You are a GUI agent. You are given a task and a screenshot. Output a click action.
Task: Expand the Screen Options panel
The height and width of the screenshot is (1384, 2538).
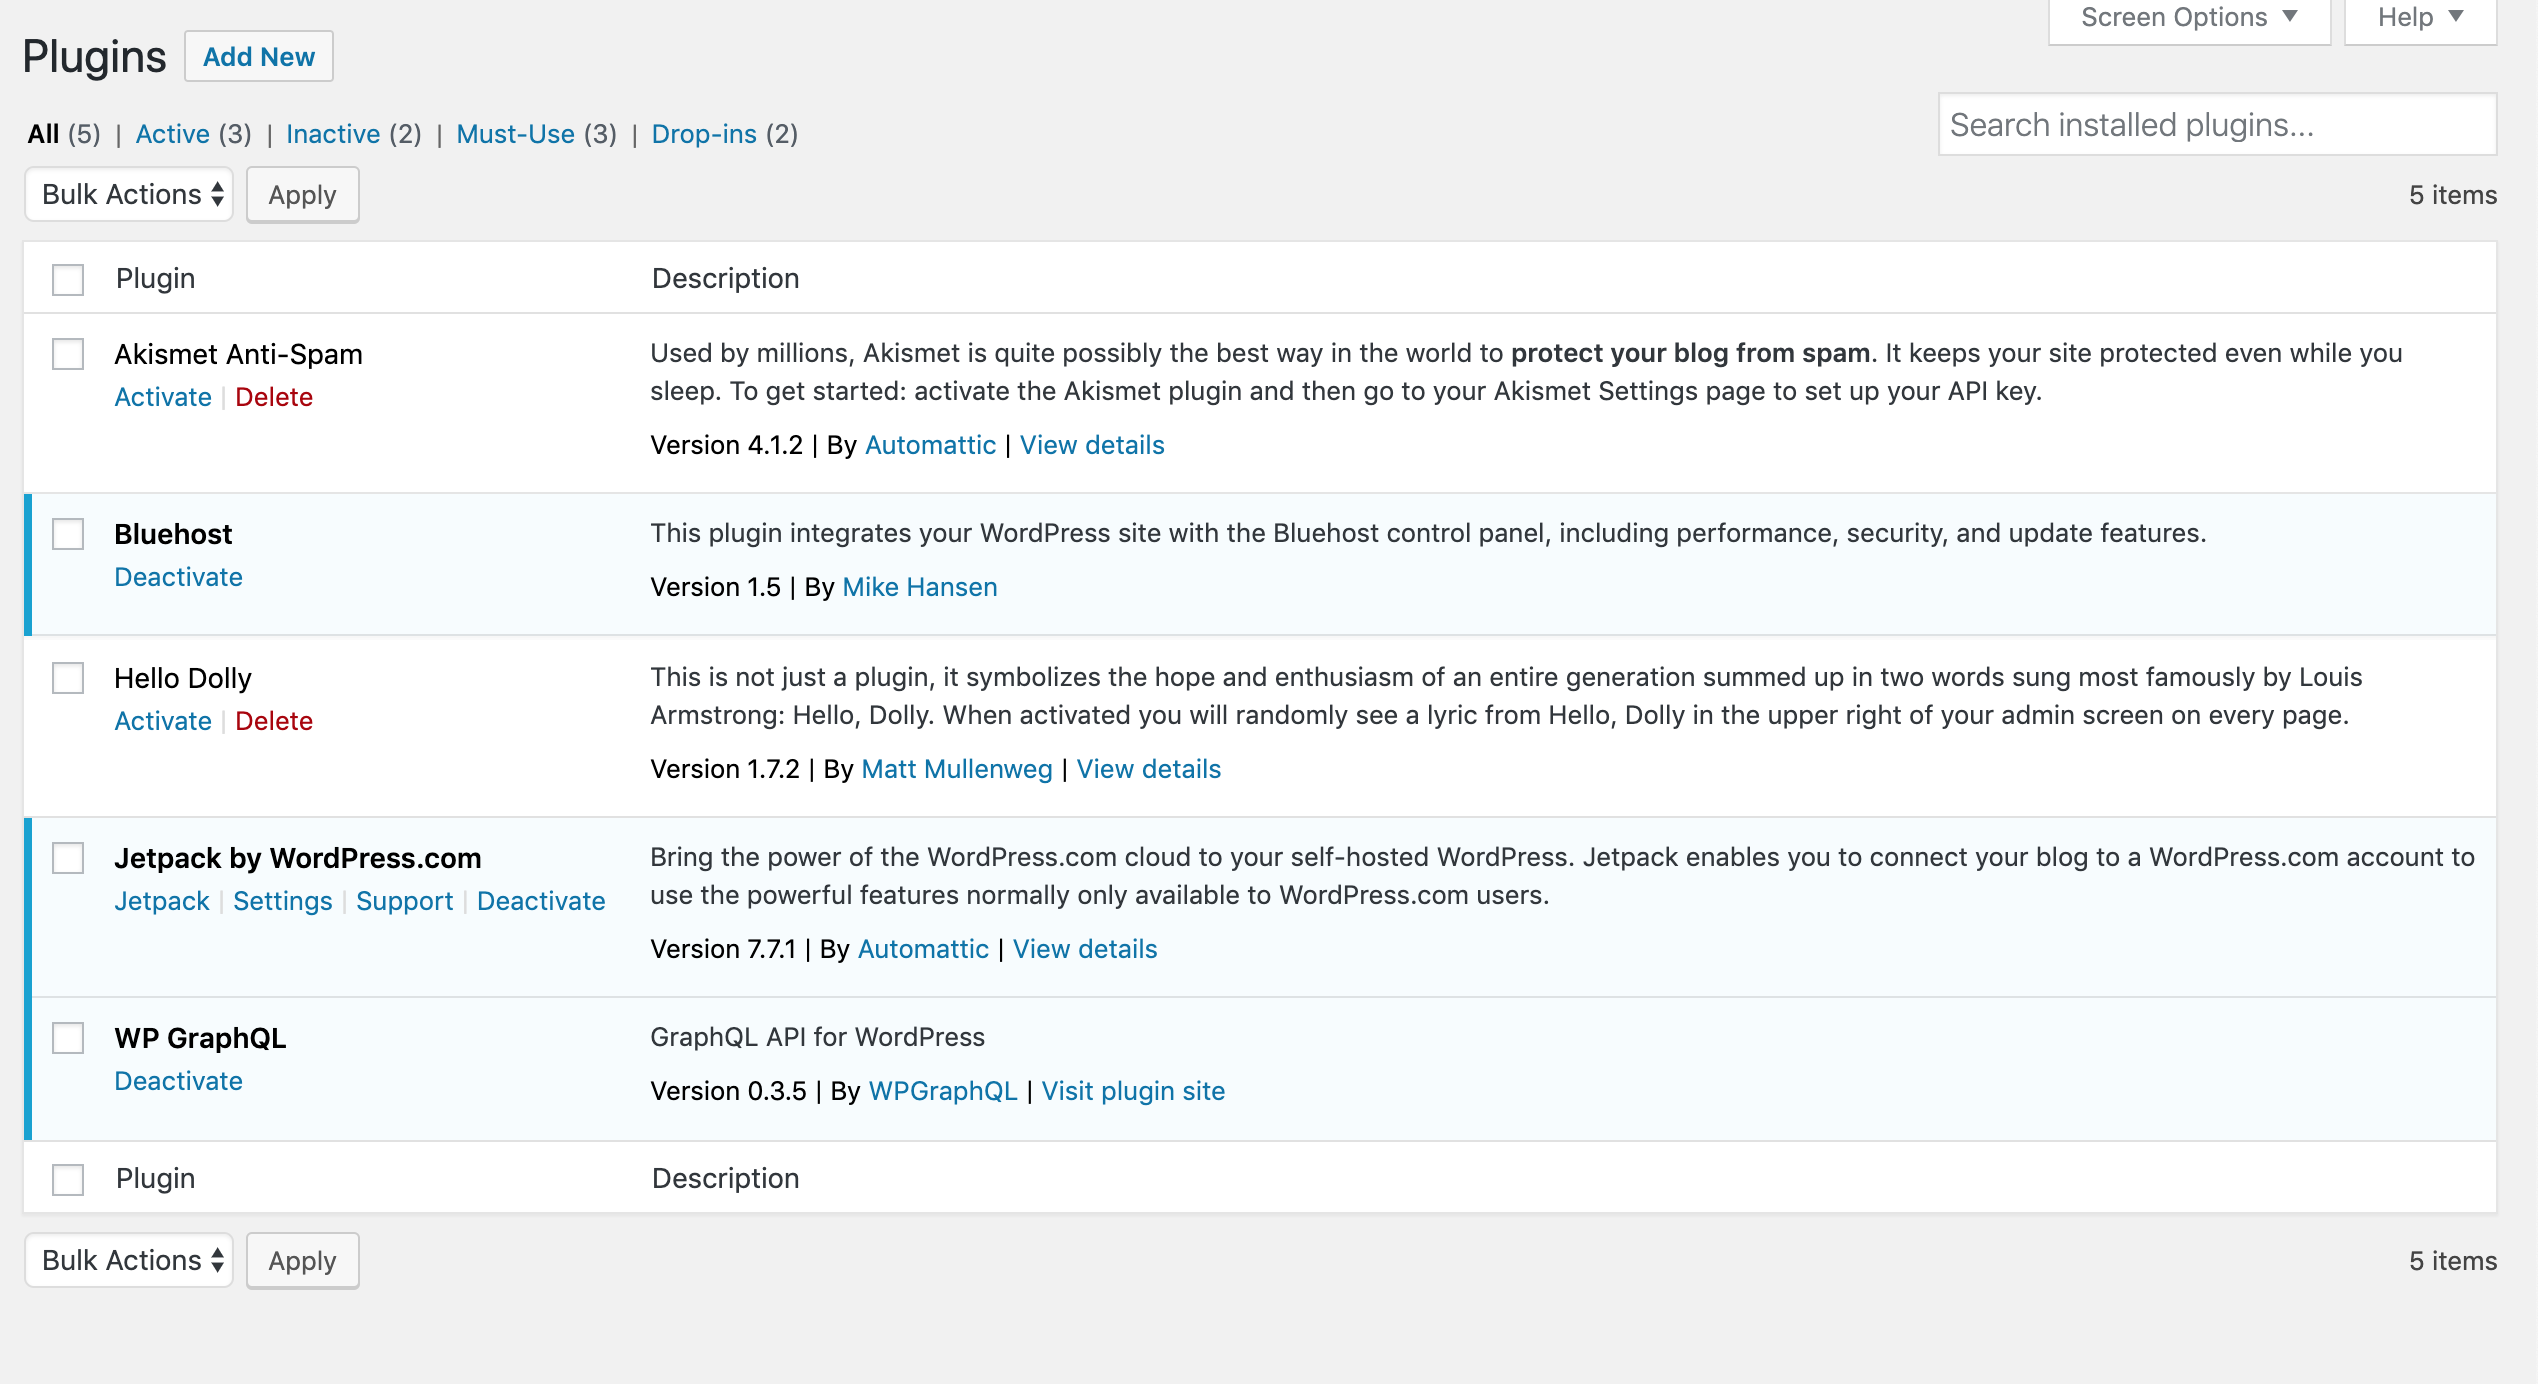click(2189, 20)
